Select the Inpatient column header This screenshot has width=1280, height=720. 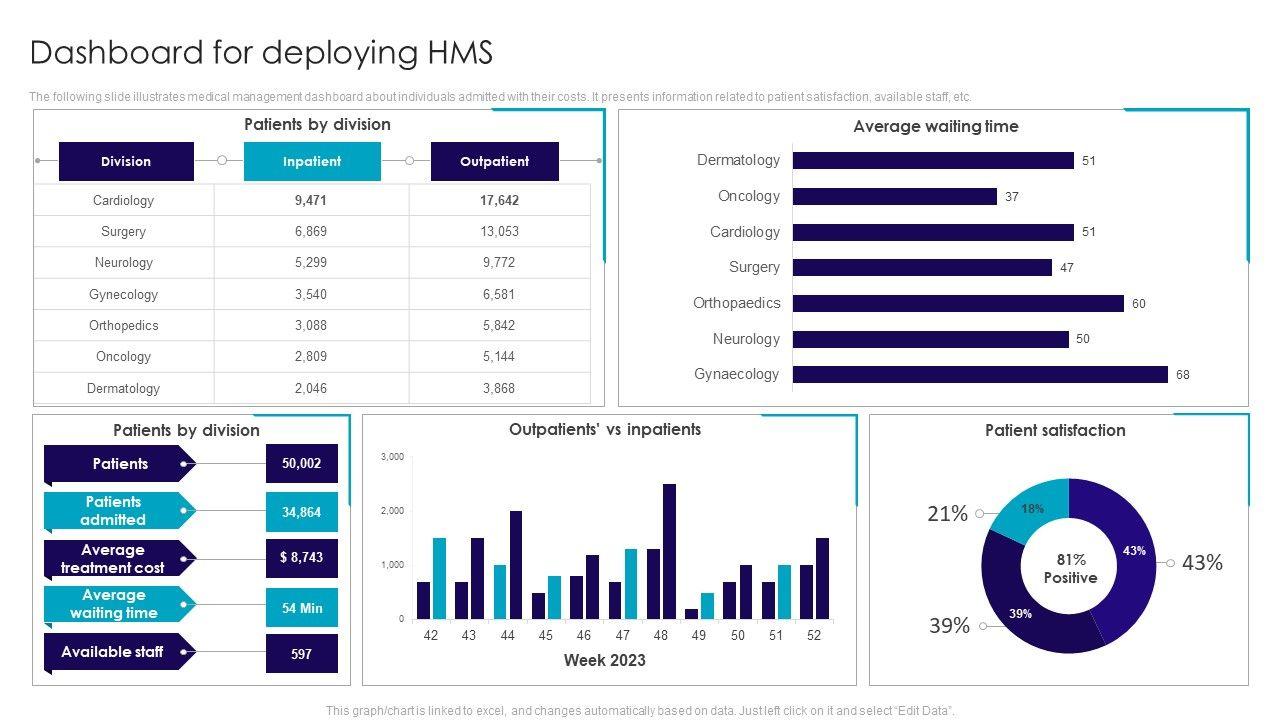[x=312, y=161]
